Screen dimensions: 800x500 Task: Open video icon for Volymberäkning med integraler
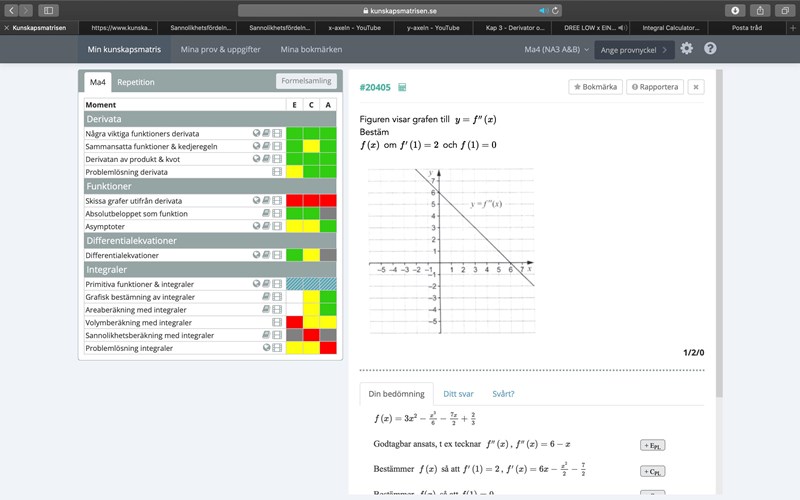(277, 323)
